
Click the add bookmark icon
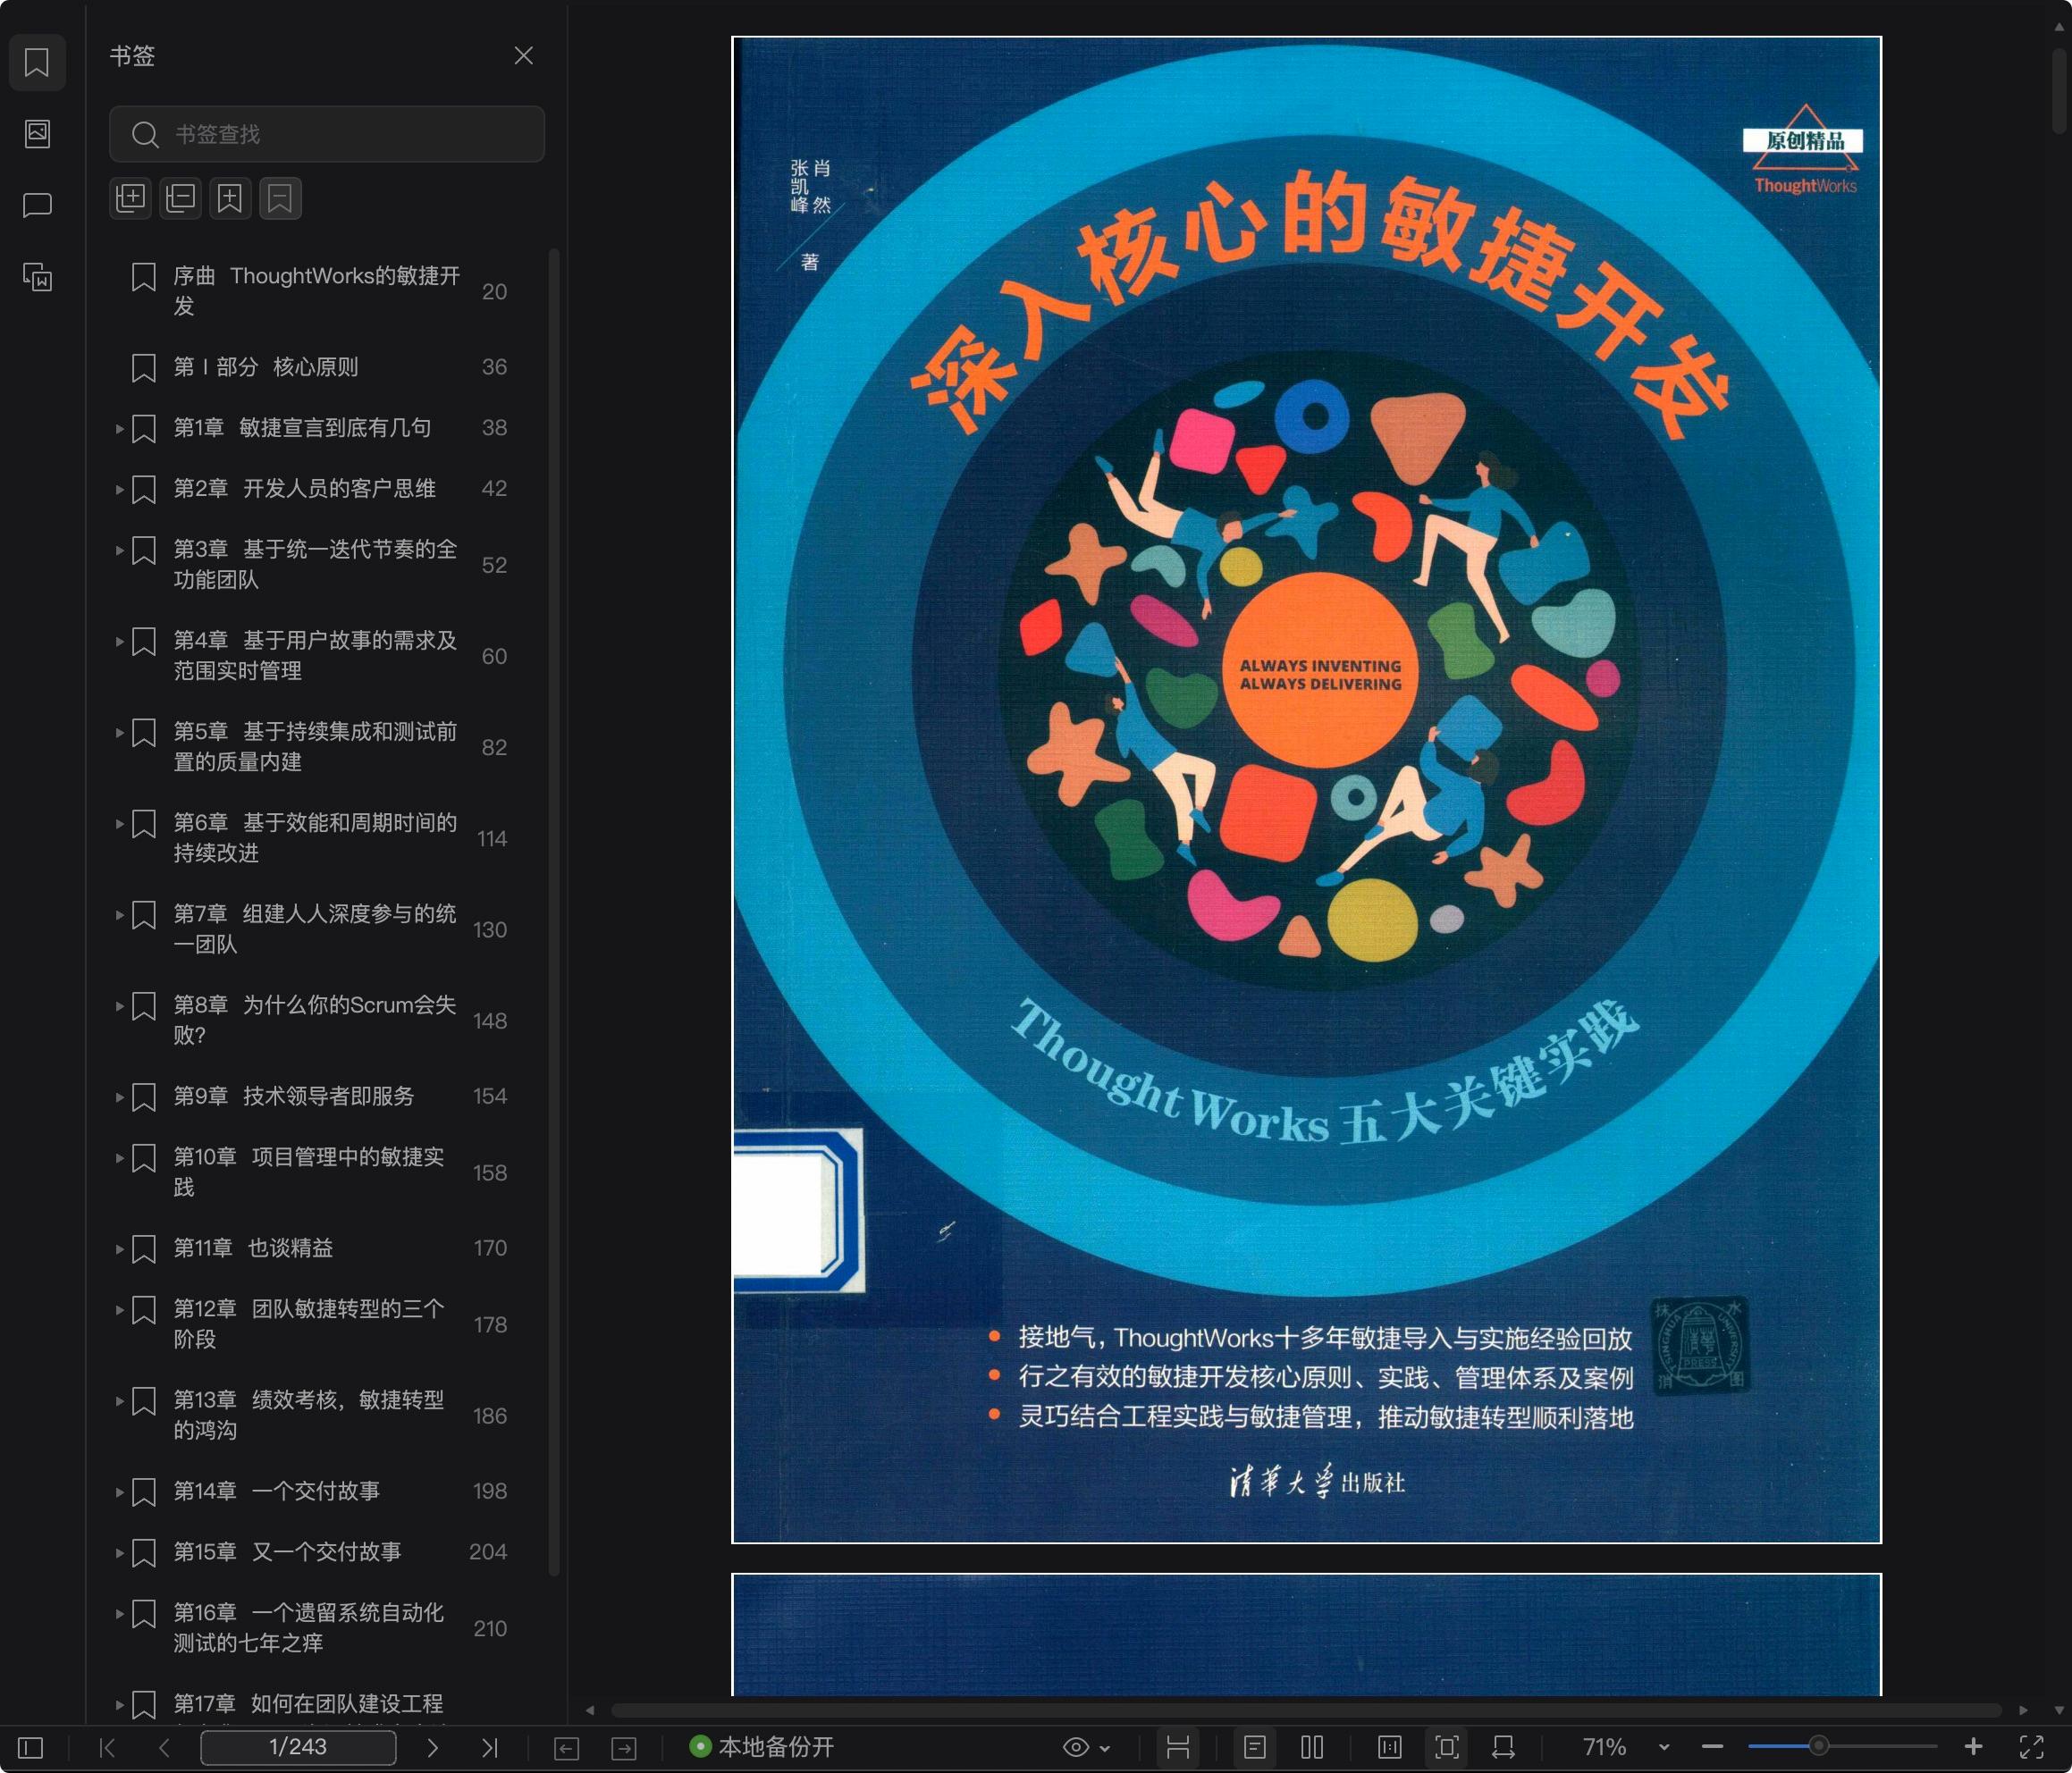coord(230,198)
